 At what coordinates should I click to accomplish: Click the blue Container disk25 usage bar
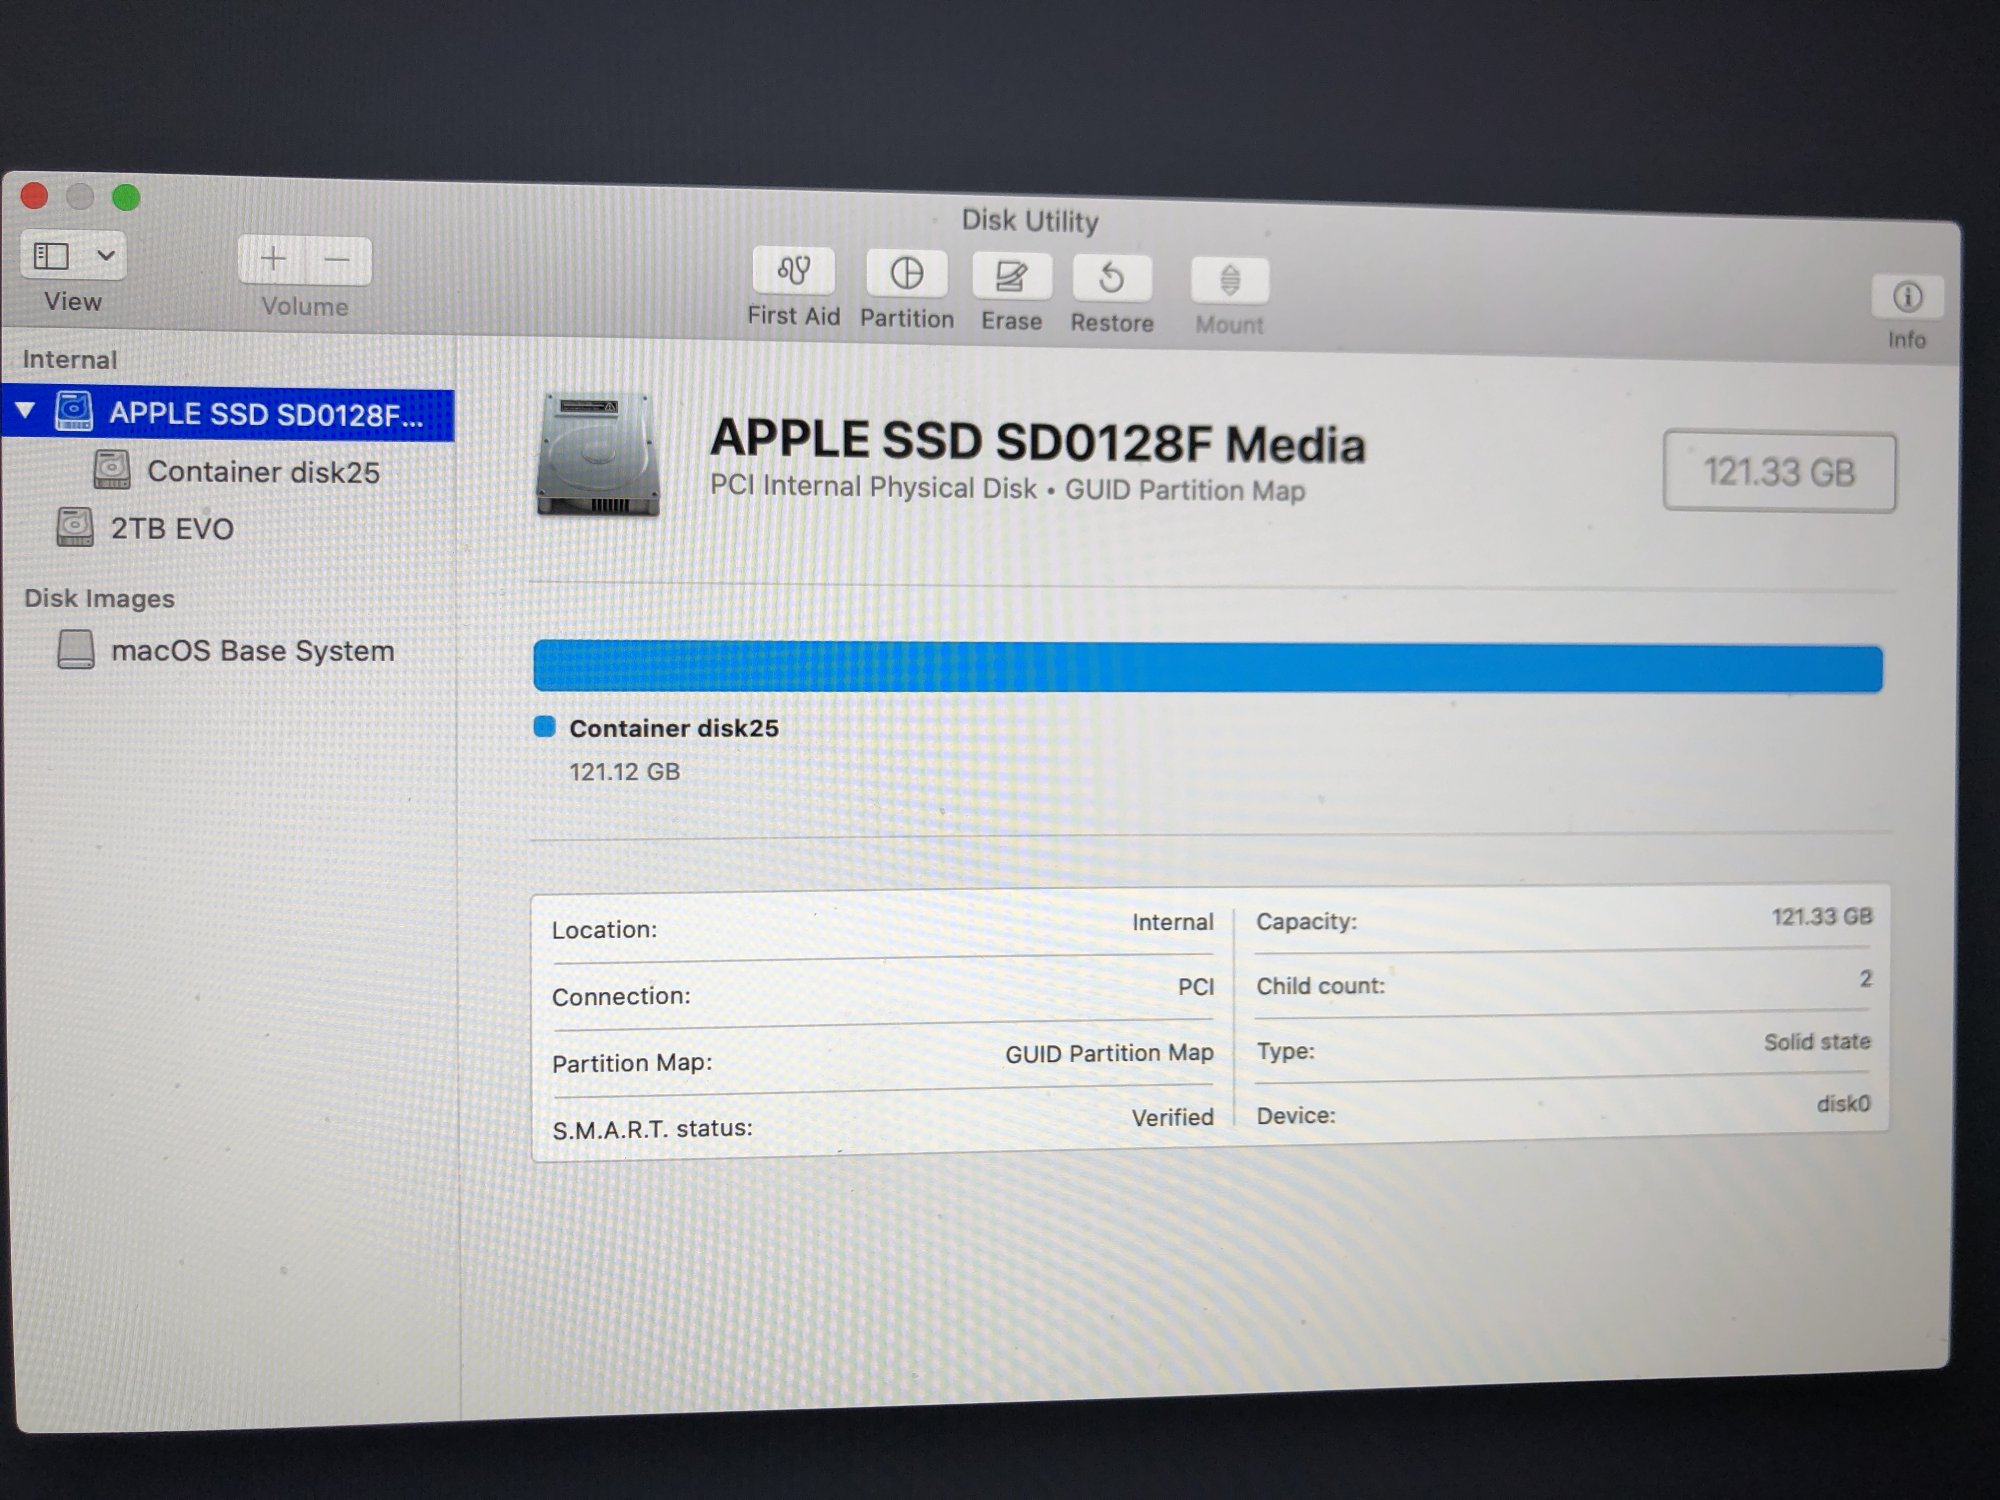(1207, 667)
